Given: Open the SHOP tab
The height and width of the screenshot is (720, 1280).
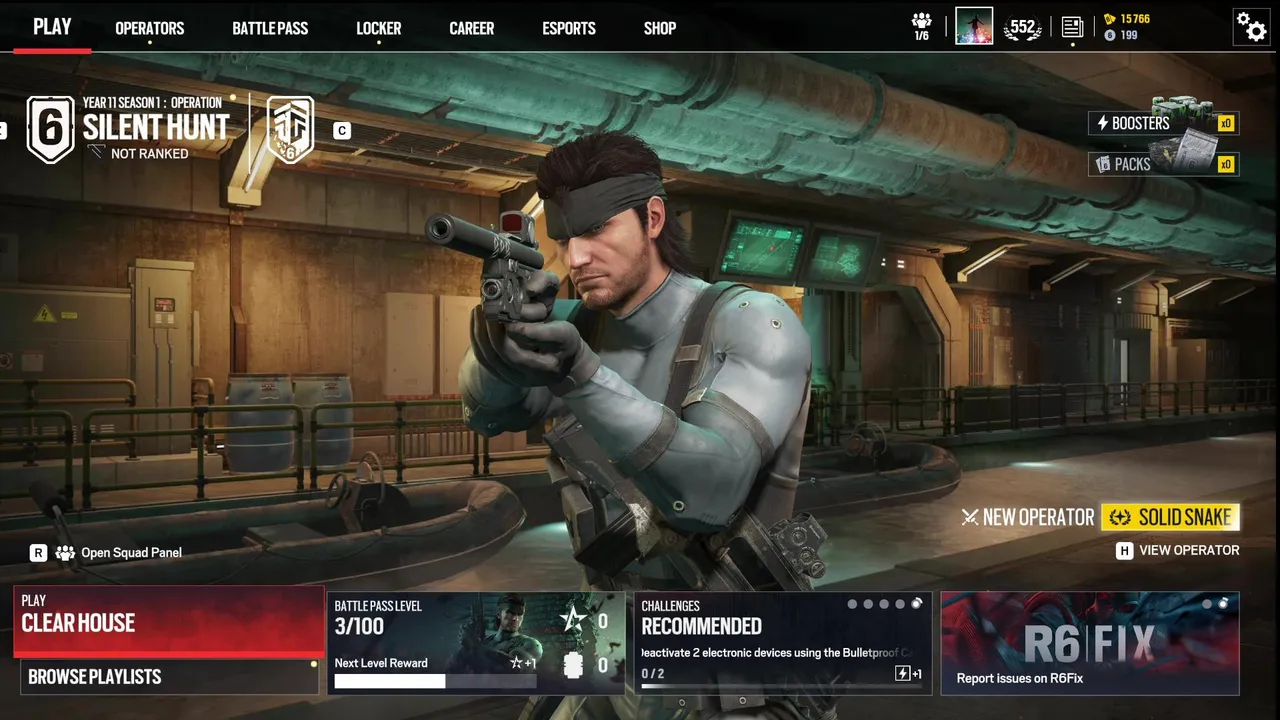Looking at the screenshot, I should tap(660, 28).
